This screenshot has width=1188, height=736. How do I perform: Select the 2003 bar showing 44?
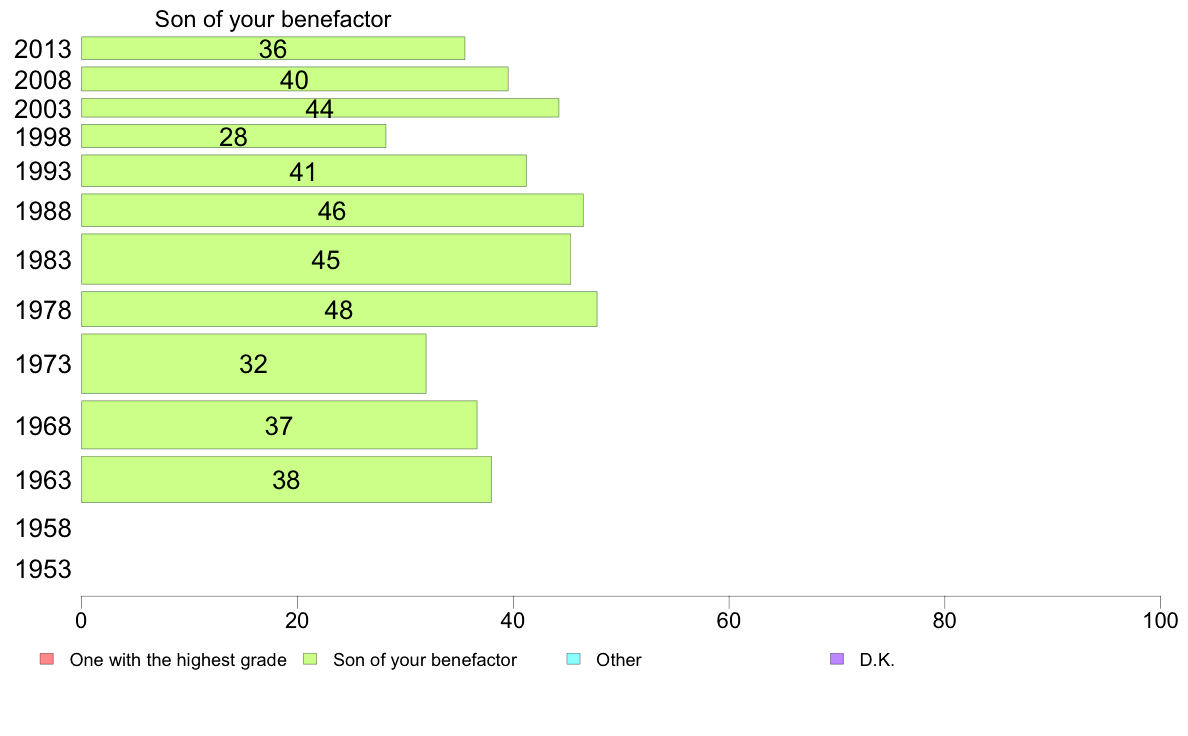pyautogui.click(x=320, y=108)
